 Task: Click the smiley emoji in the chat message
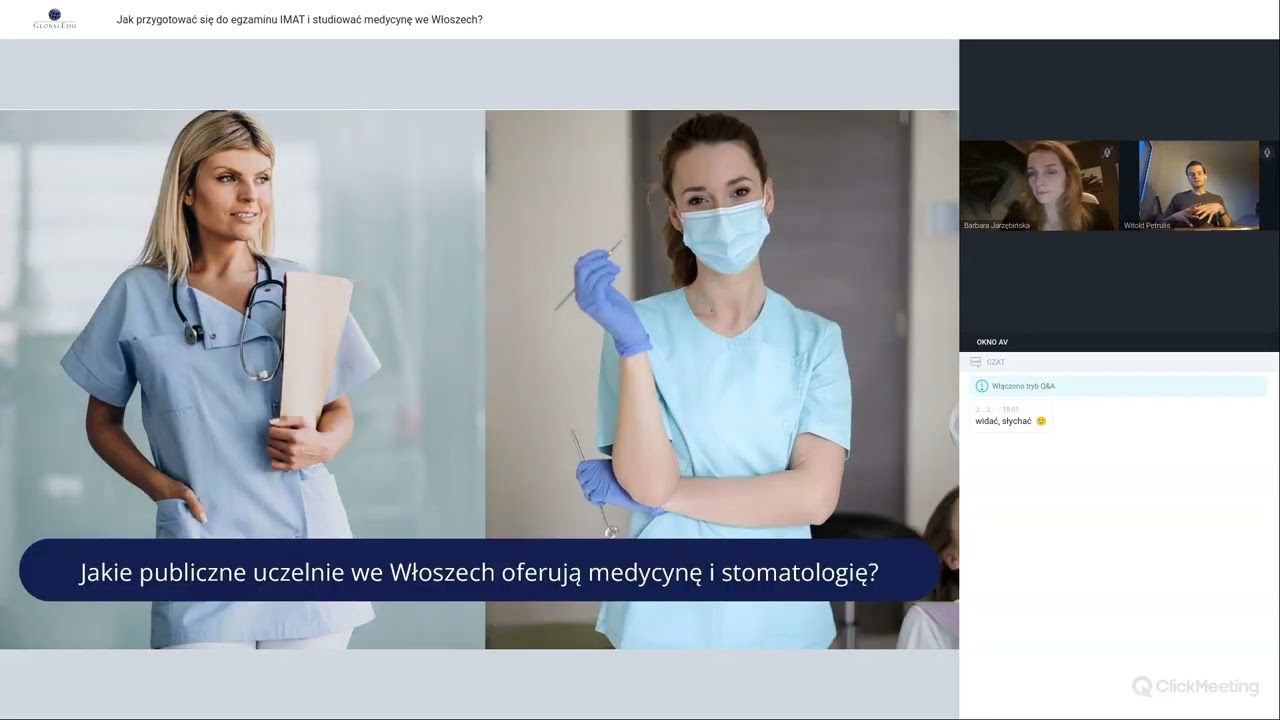[x=1041, y=421]
